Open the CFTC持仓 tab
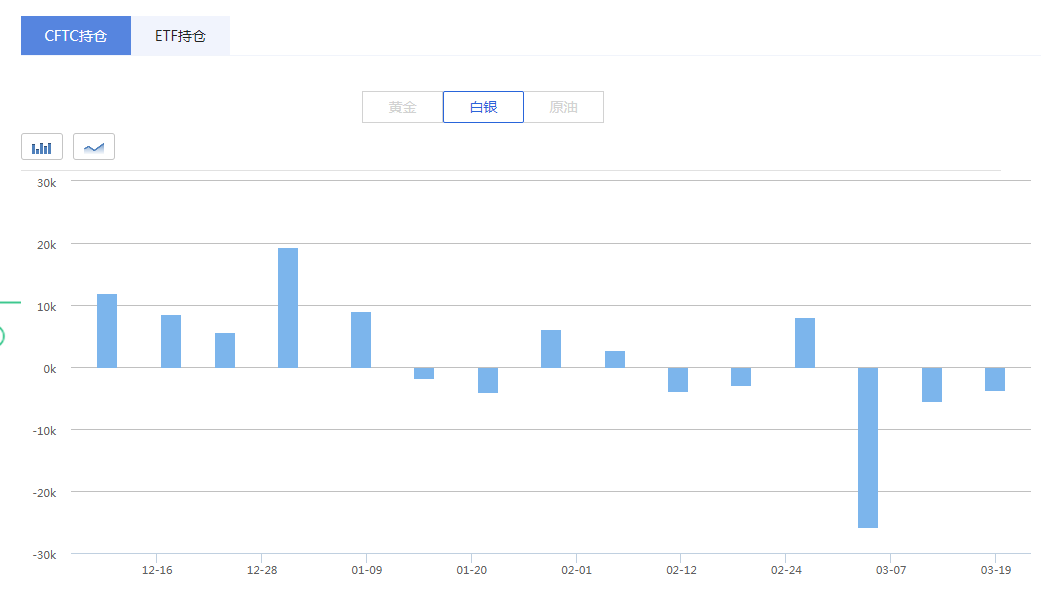 point(76,36)
